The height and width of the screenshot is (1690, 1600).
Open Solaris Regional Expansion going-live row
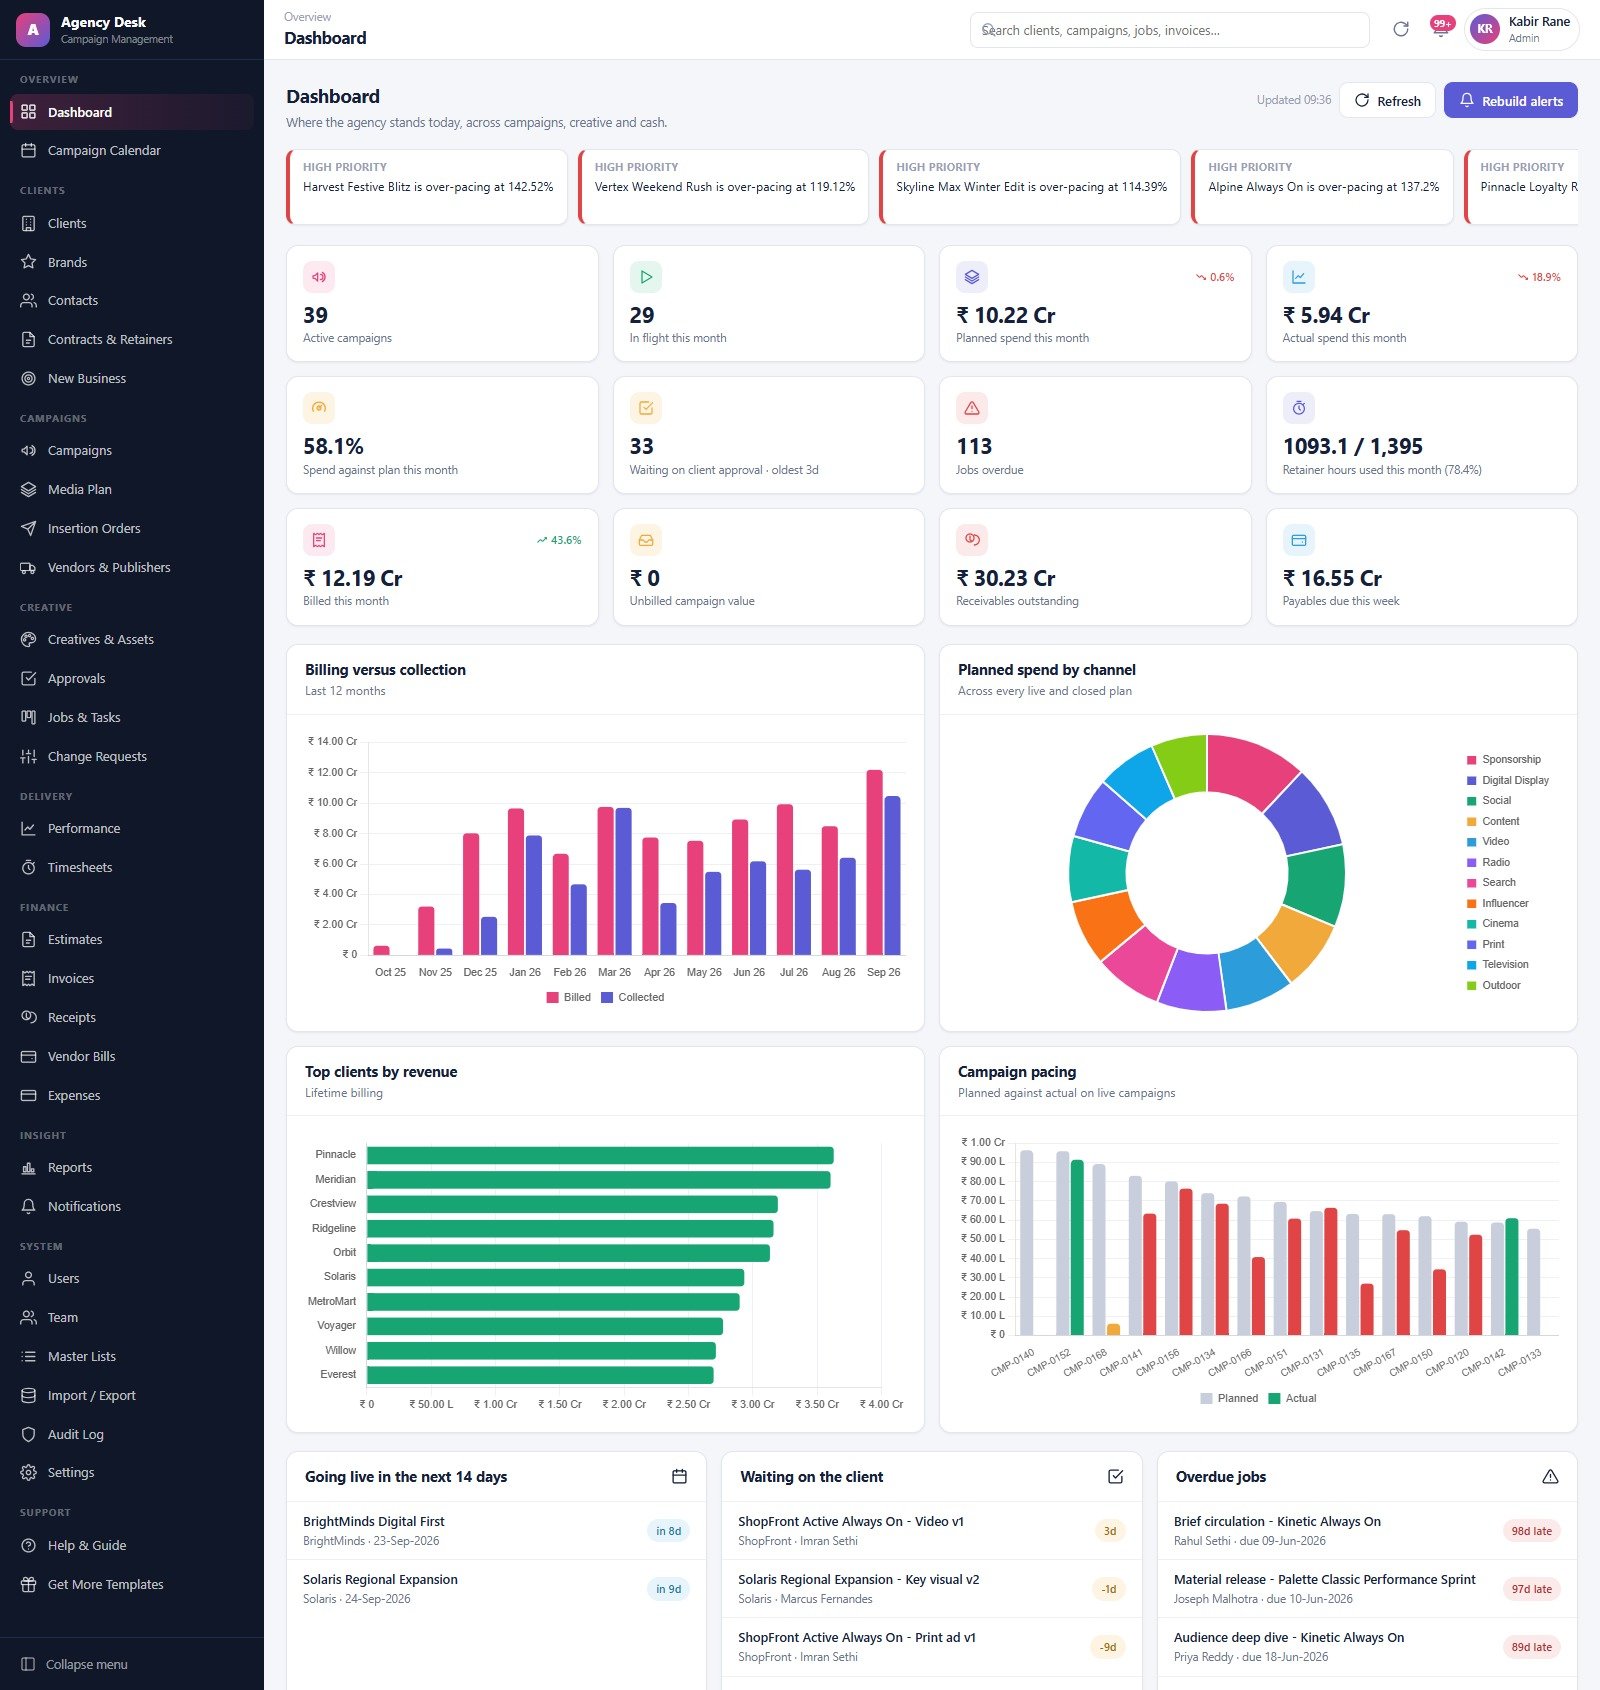pos(496,1589)
